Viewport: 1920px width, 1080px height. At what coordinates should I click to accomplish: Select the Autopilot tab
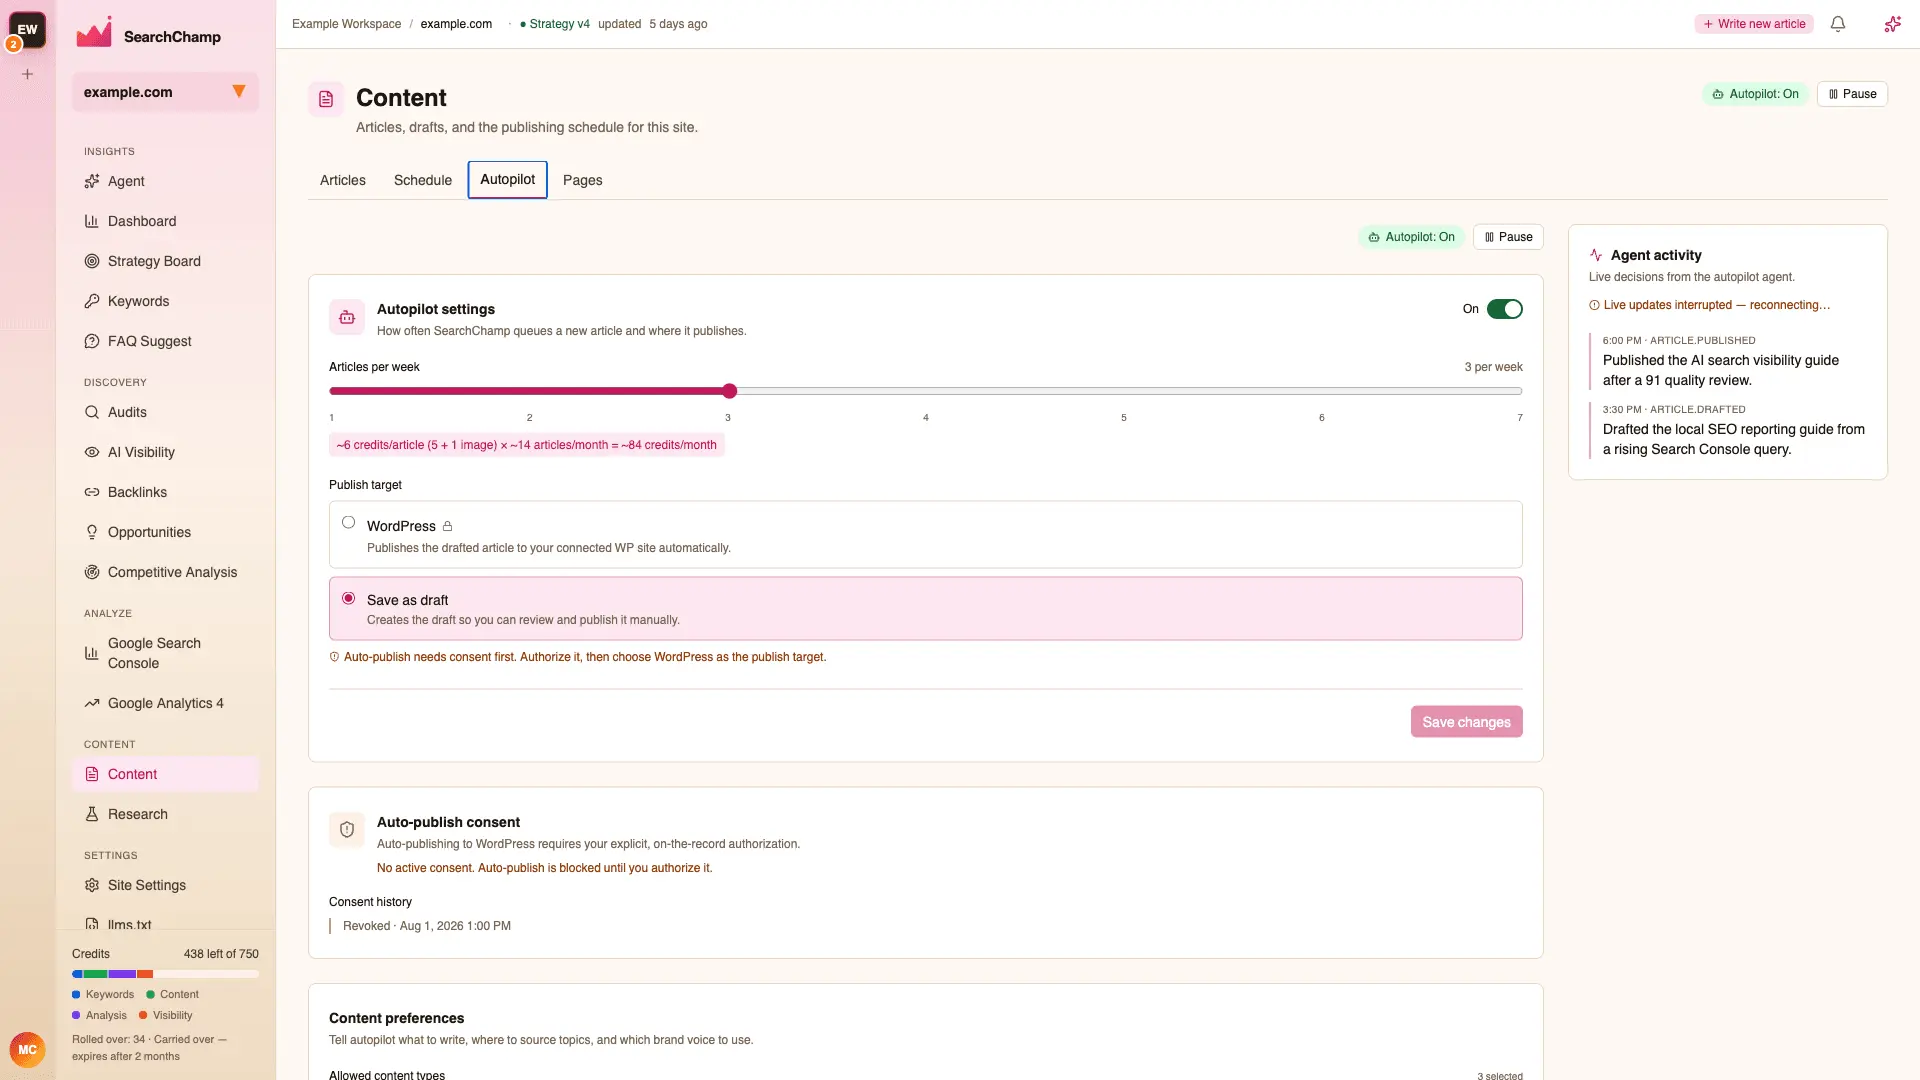[x=508, y=179]
